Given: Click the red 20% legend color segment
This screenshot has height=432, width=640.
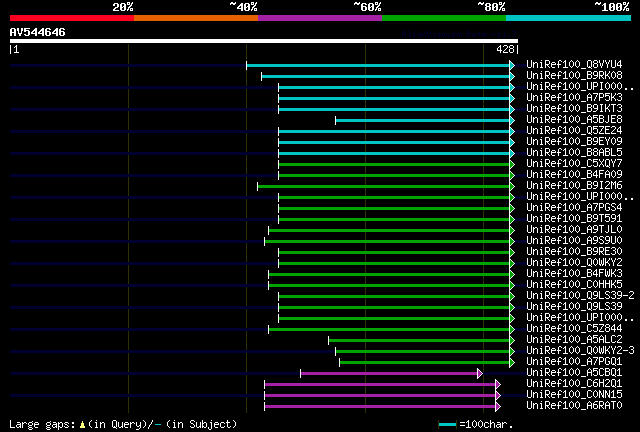Looking at the screenshot, I should click(72, 18).
